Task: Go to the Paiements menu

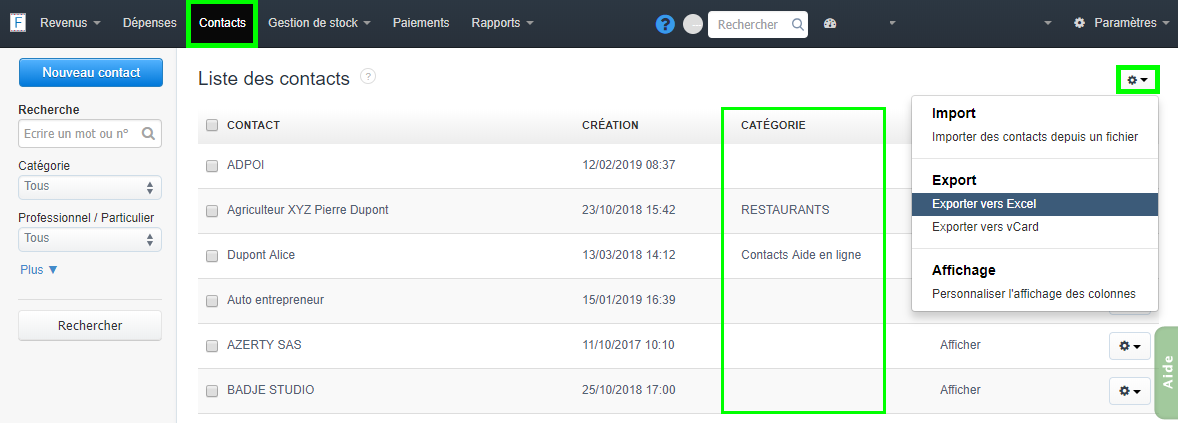Action: tap(421, 23)
